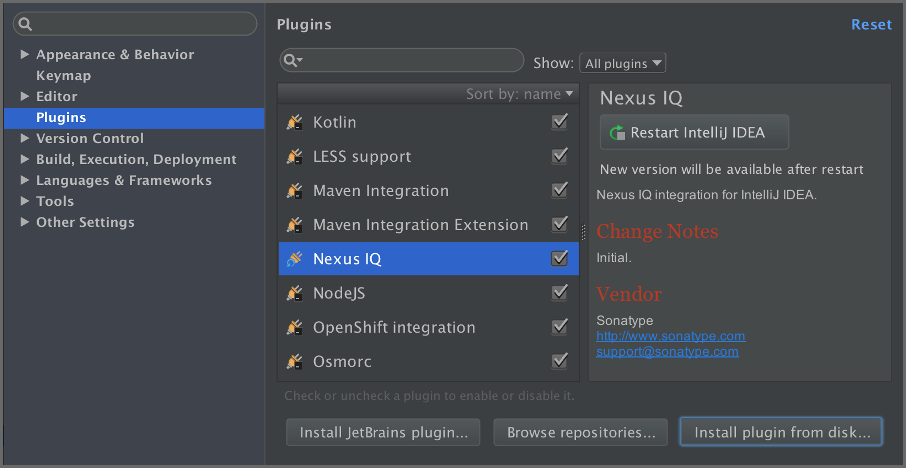The height and width of the screenshot is (468, 906).
Task: Open Editor settings label
Action: (x=56, y=96)
